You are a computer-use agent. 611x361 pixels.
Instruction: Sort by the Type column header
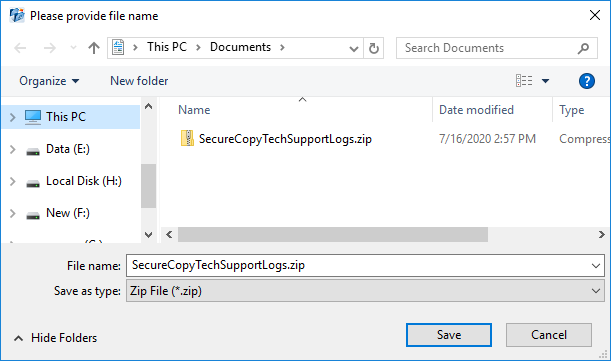pyautogui.click(x=571, y=110)
